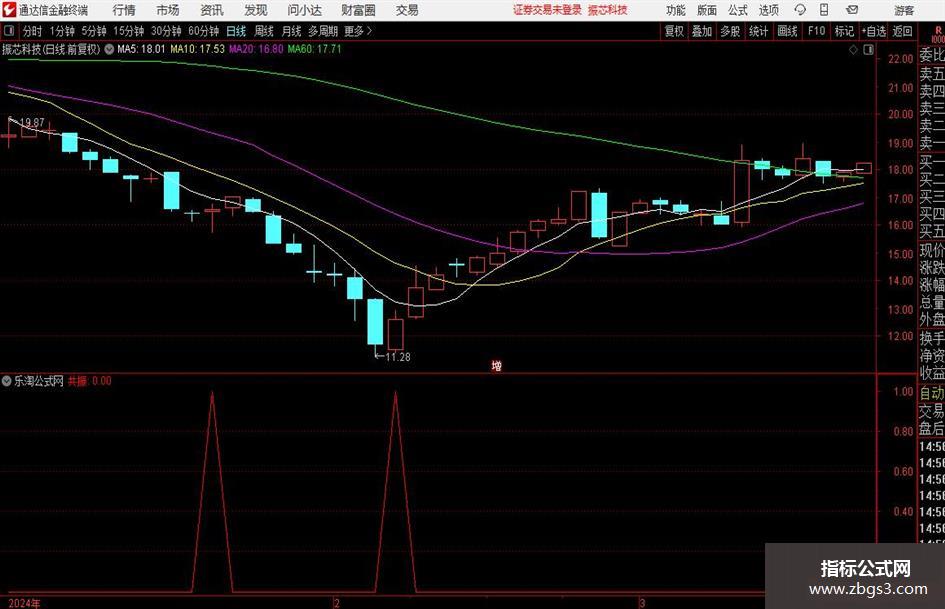The width and height of the screenshot is (945, 609).
Task: Click the TDX logo icon in title bar
Action: click(x=9, y=10)
